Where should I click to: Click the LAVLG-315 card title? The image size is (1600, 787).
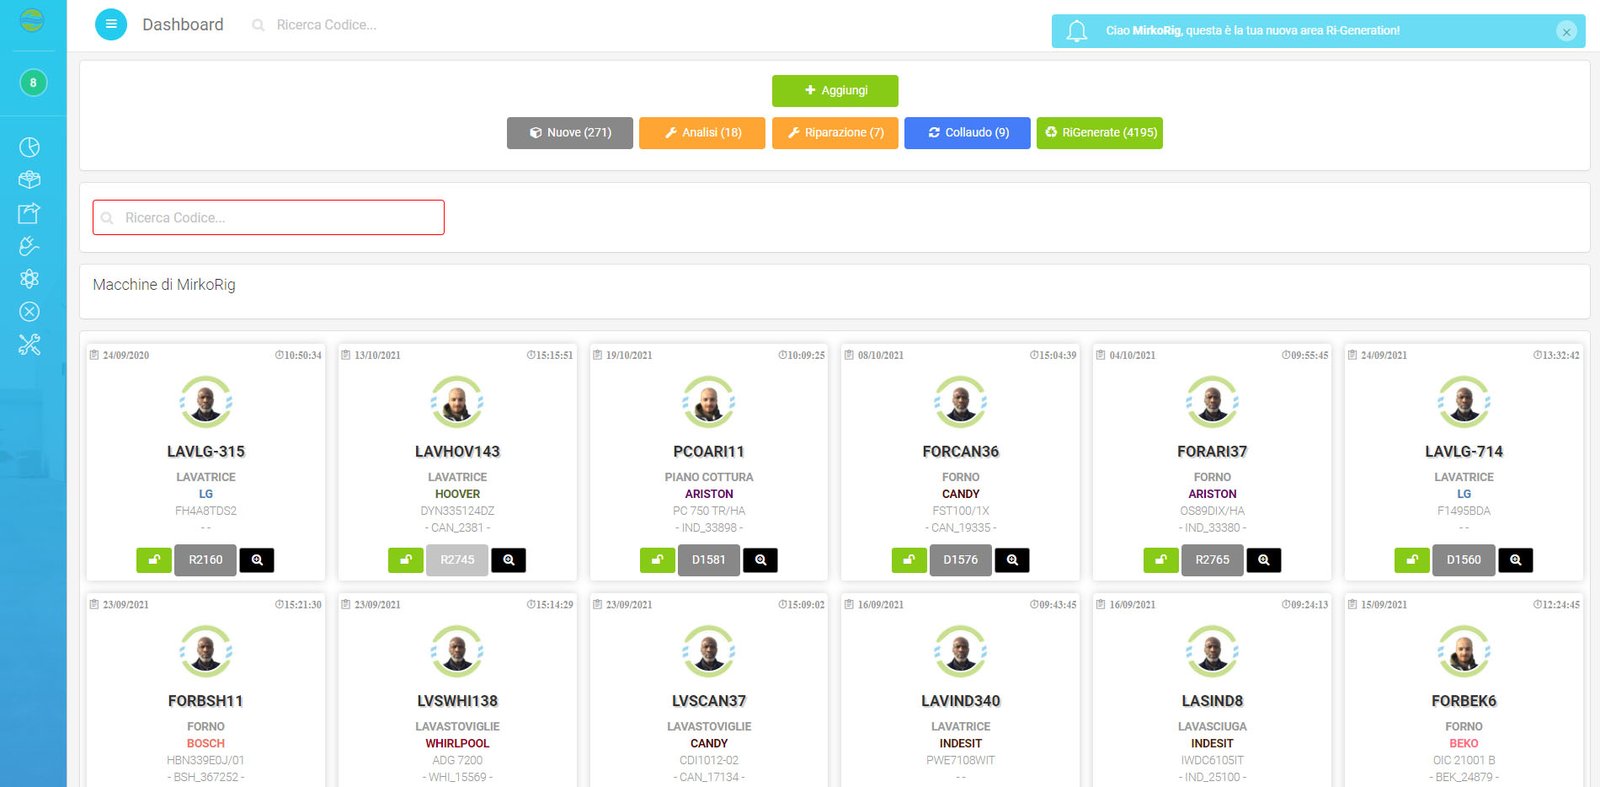pos(206,452)
